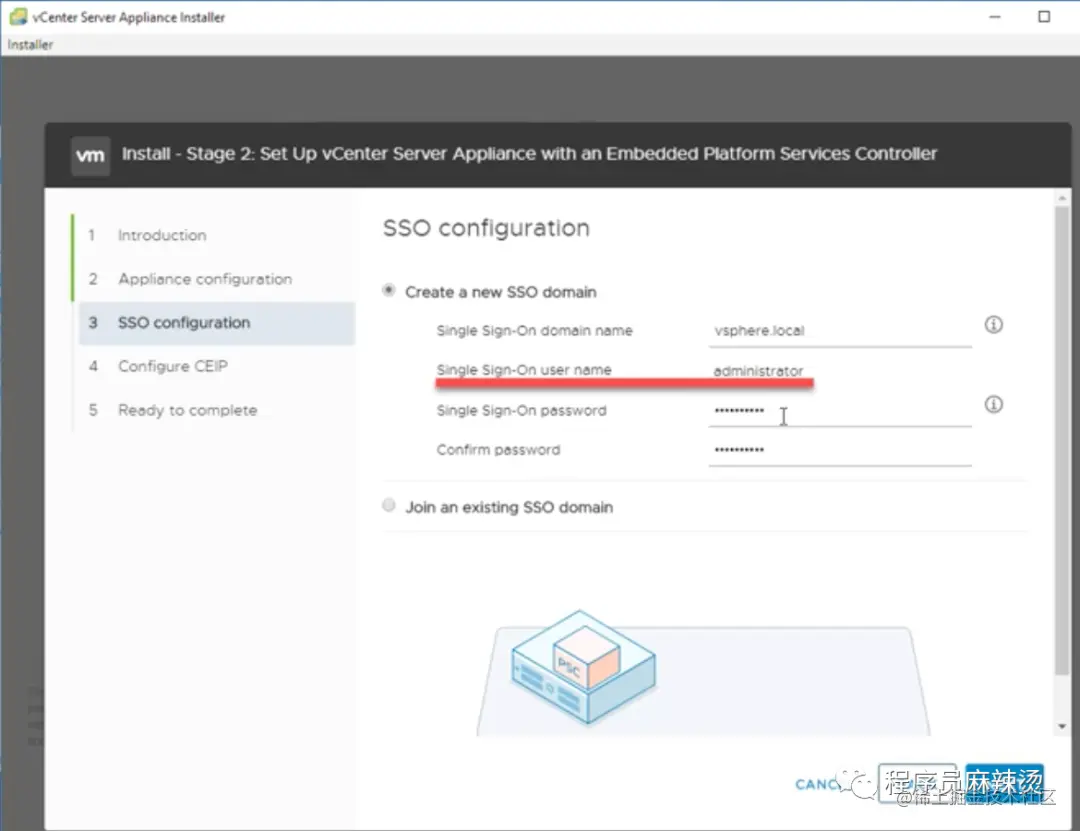This screenshot has width=1080, height=831.
Task: Select Join an existing SSO domain
Action: pyautogui.click(x=389, y=506)
